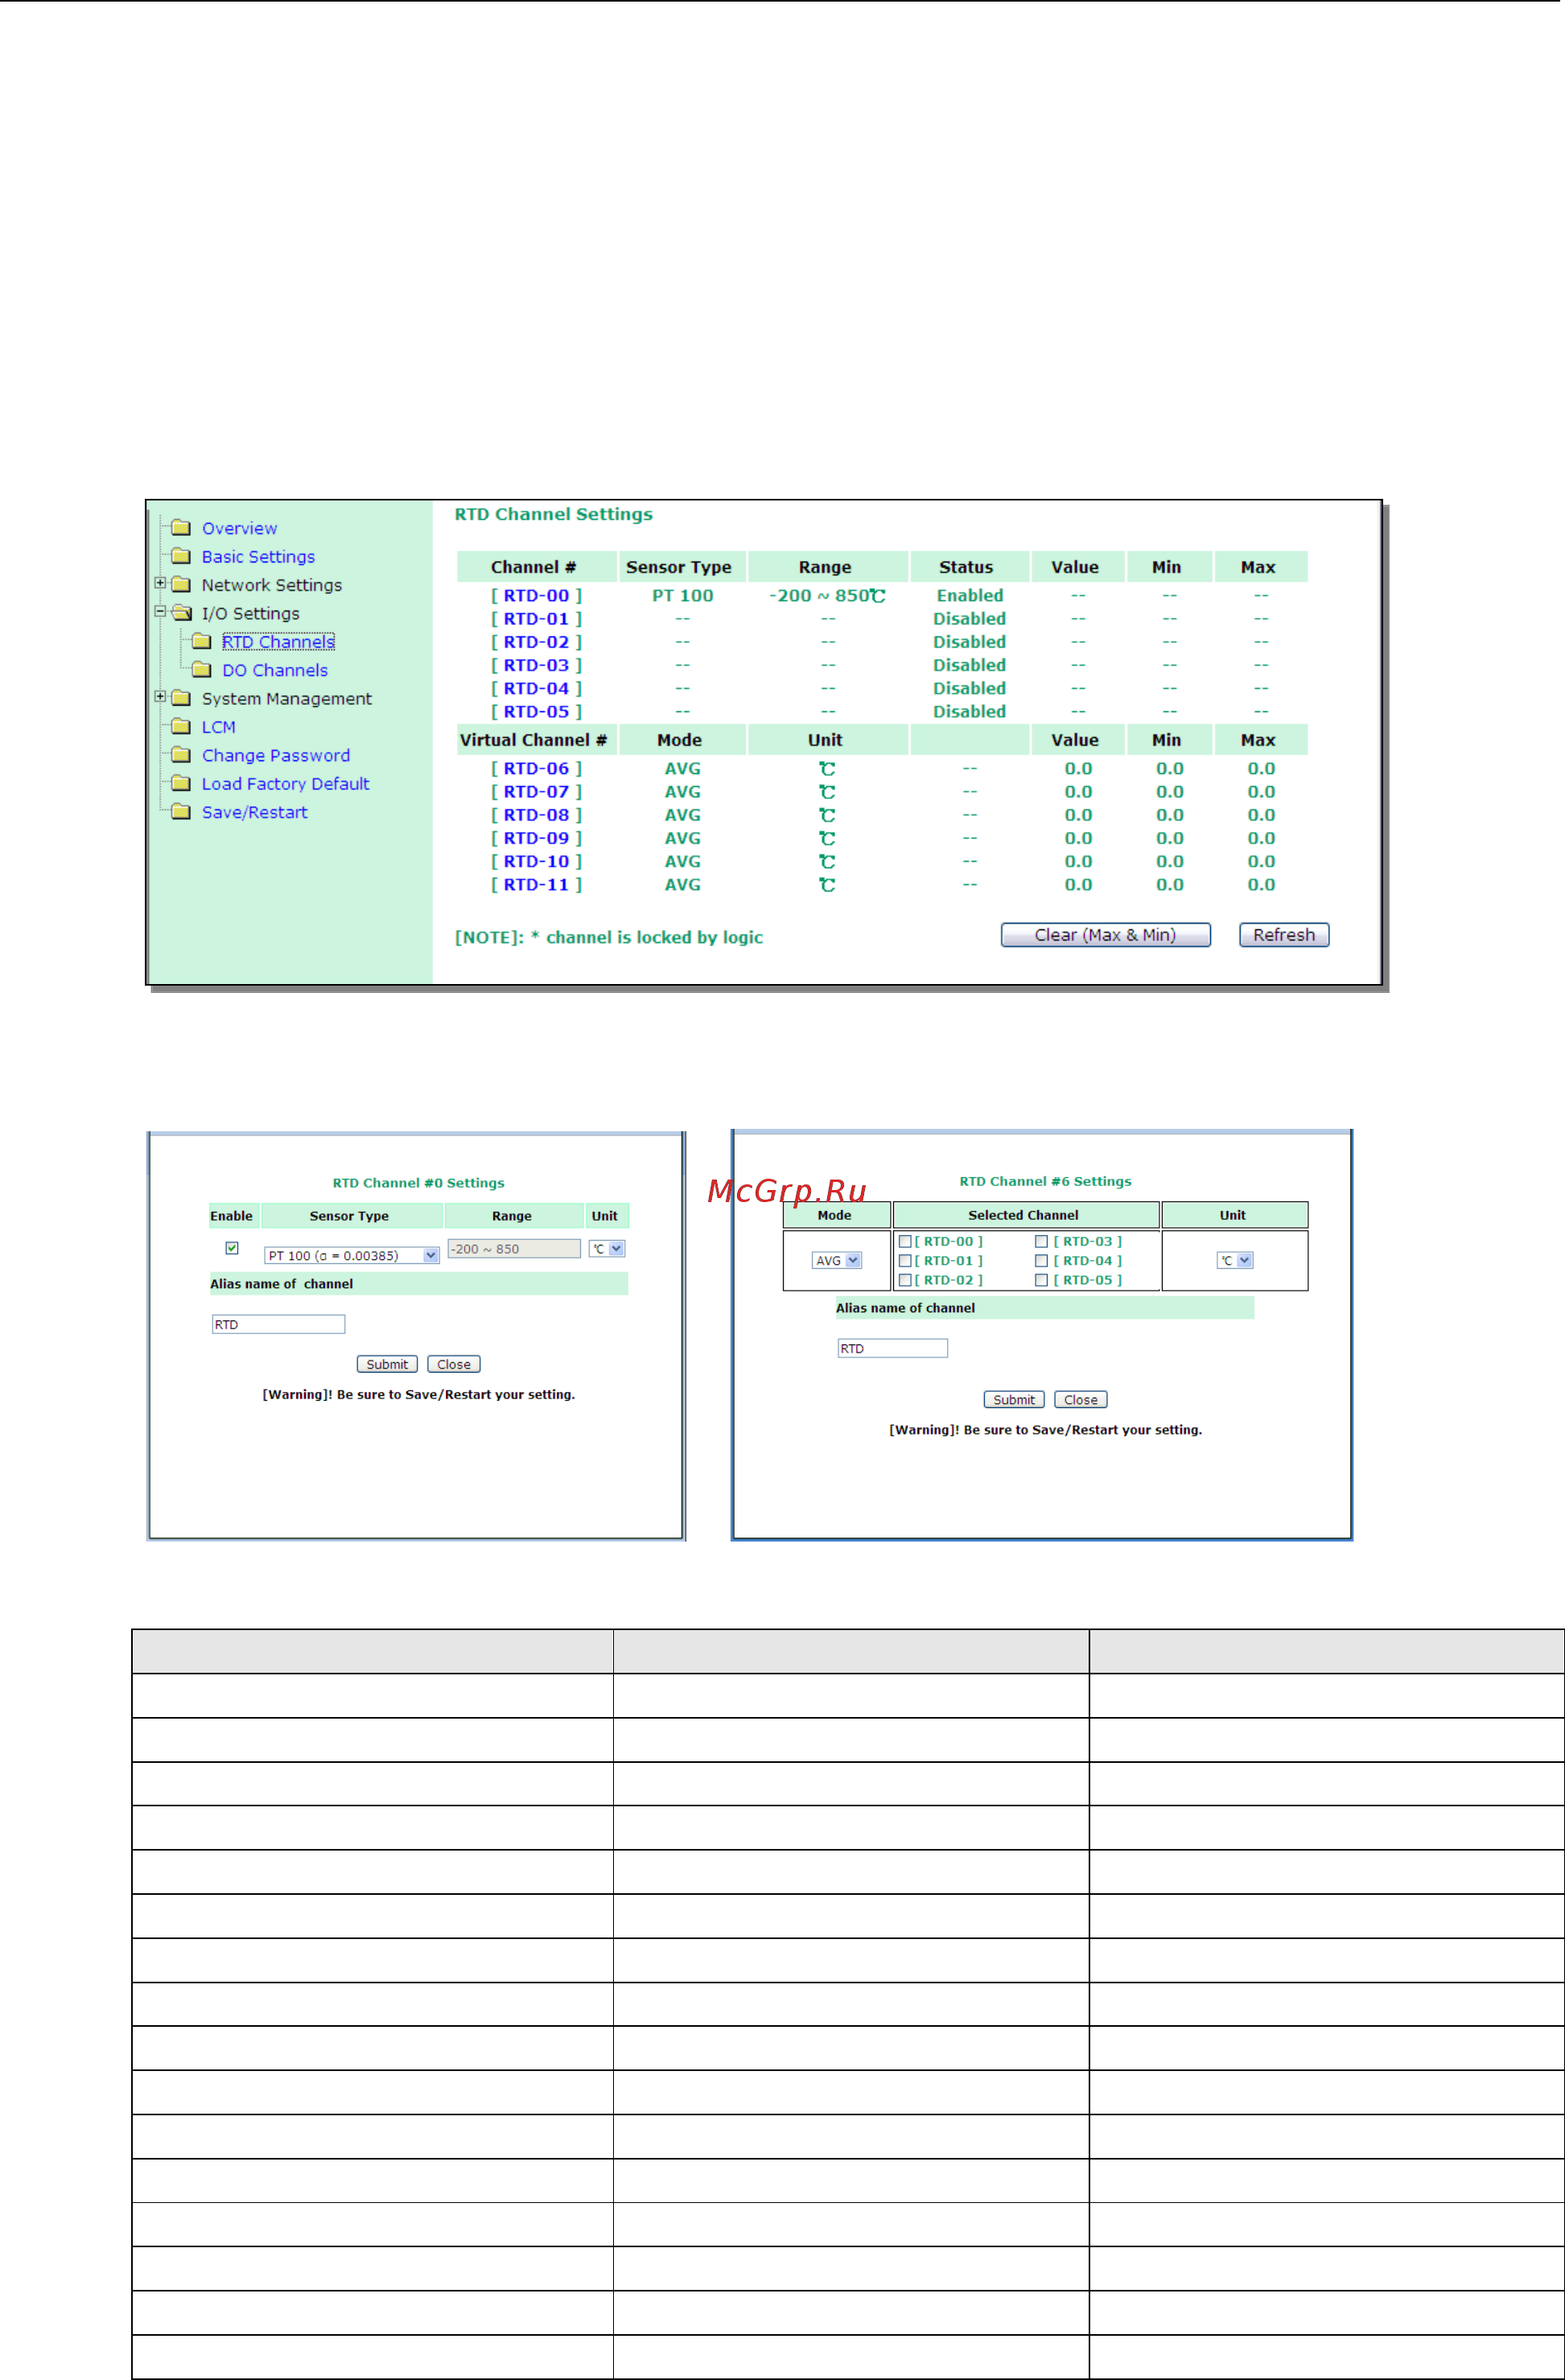Click the Change Password folder icon

coord(180,755)
